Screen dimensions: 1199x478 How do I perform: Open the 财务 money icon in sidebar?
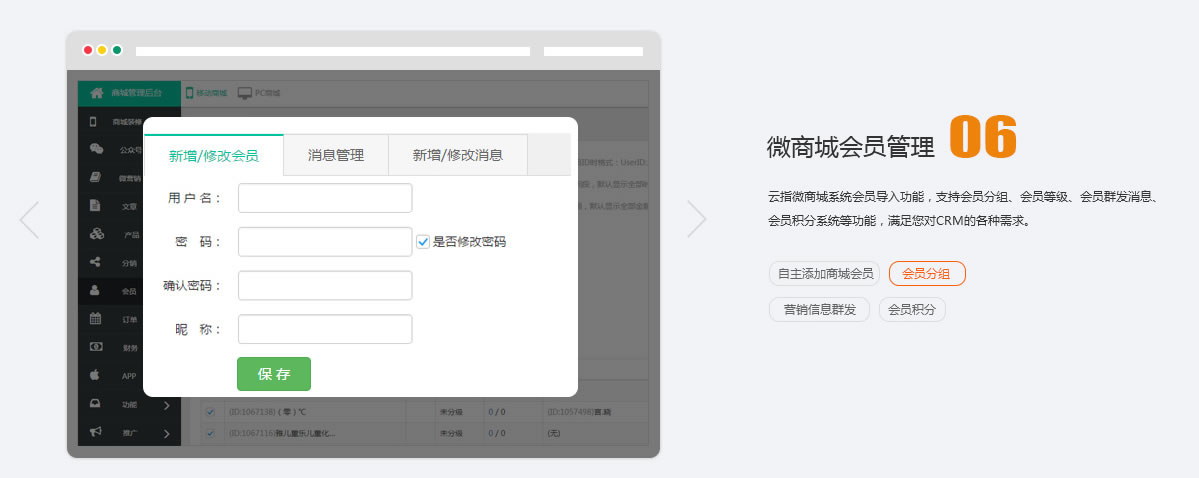point(96,347)
